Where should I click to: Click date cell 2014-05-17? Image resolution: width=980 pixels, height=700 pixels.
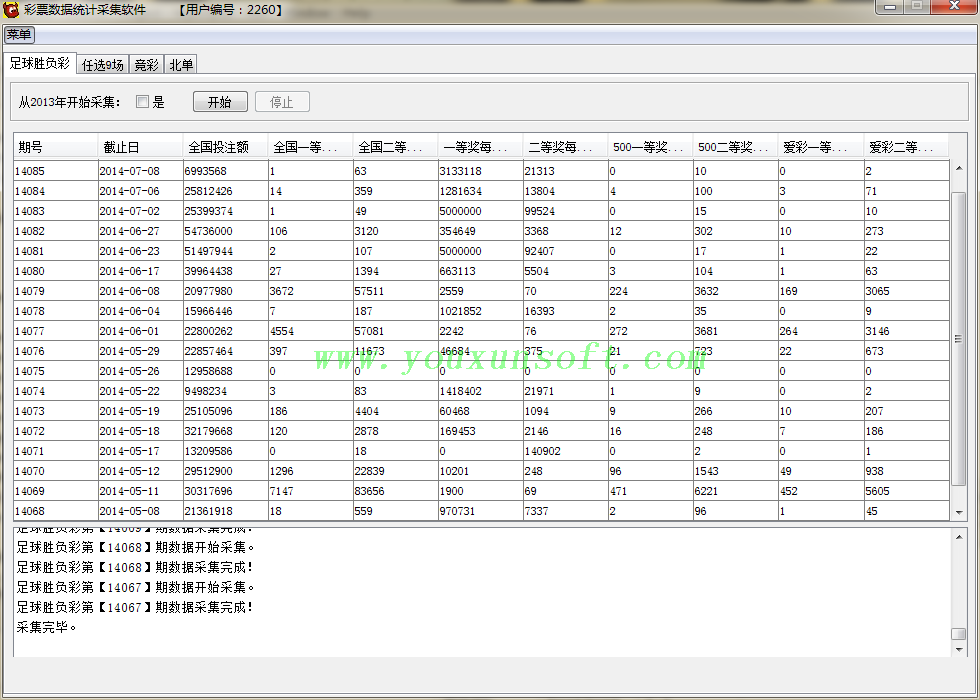pyautogui.click(x=141, y=451)
